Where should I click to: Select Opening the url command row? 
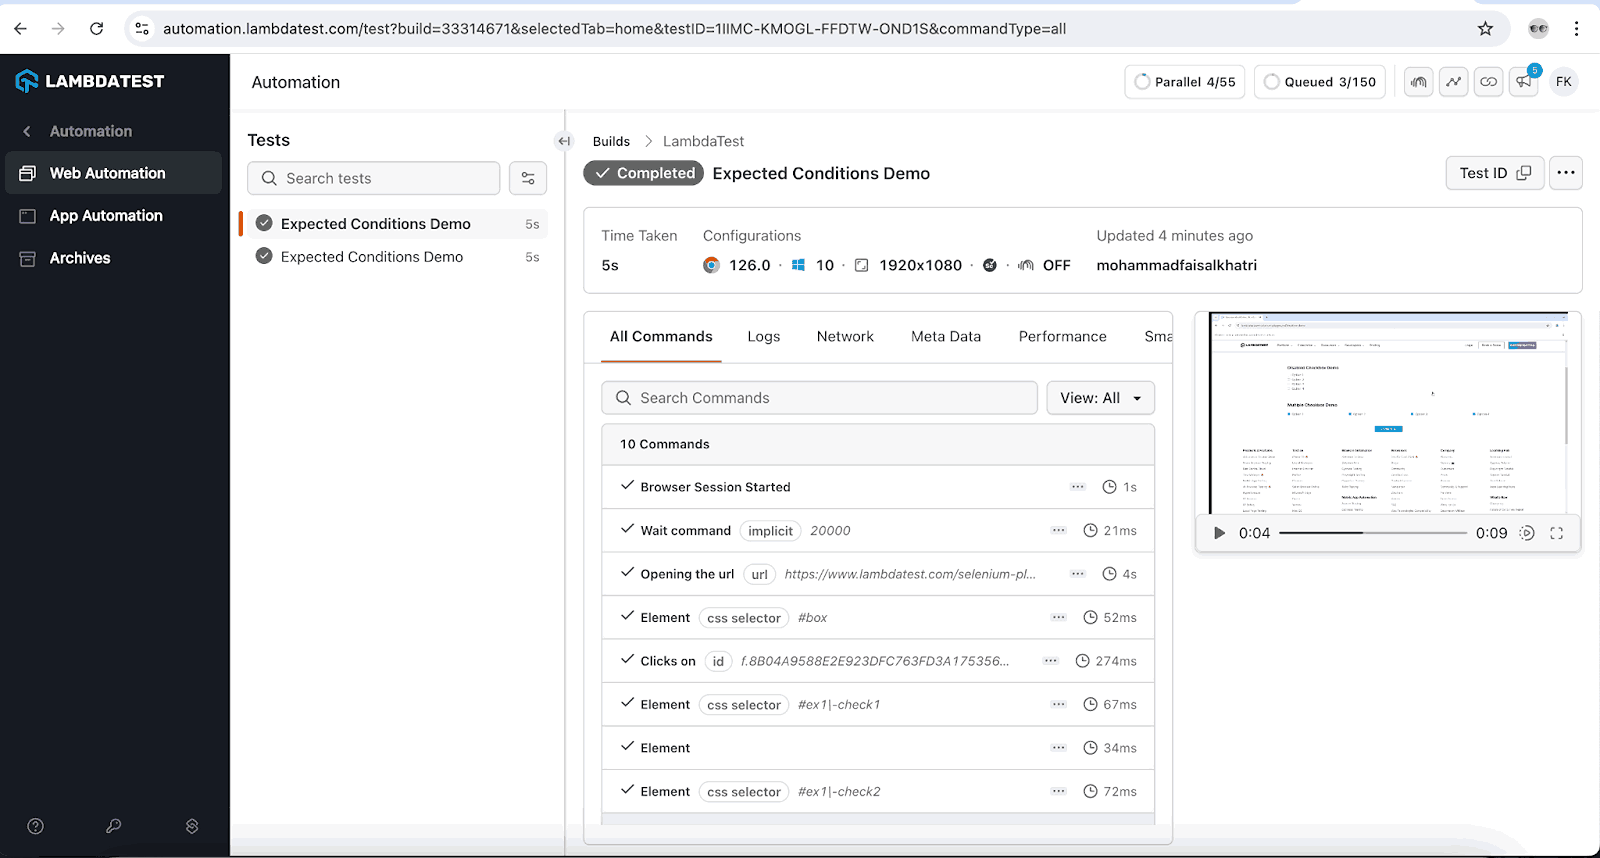[878, 574]
